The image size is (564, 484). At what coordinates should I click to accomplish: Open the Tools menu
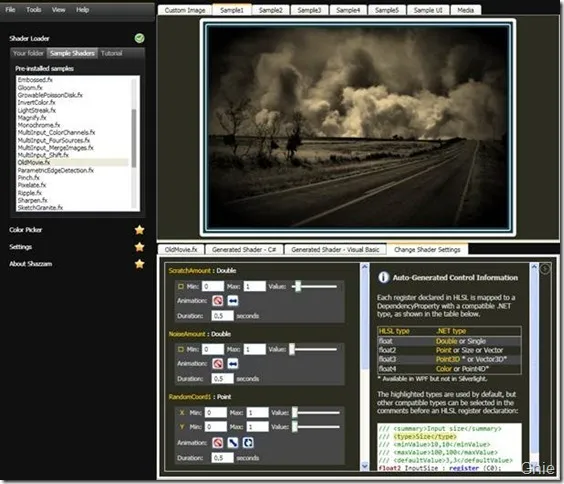[x=33, y=10]
